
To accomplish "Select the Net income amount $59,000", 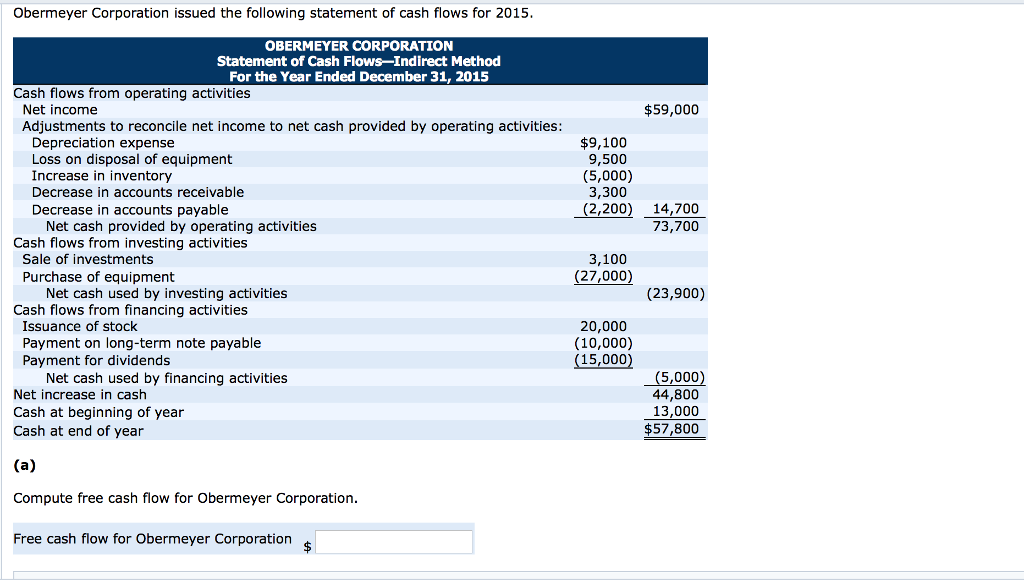I will pyautogui.click(x=671, y=110).
